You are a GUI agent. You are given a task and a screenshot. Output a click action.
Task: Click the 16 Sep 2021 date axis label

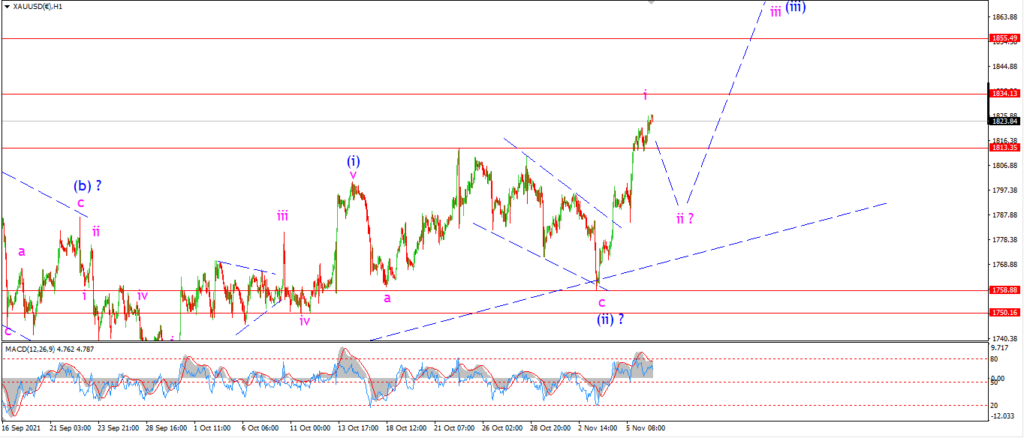pos(20,428)
